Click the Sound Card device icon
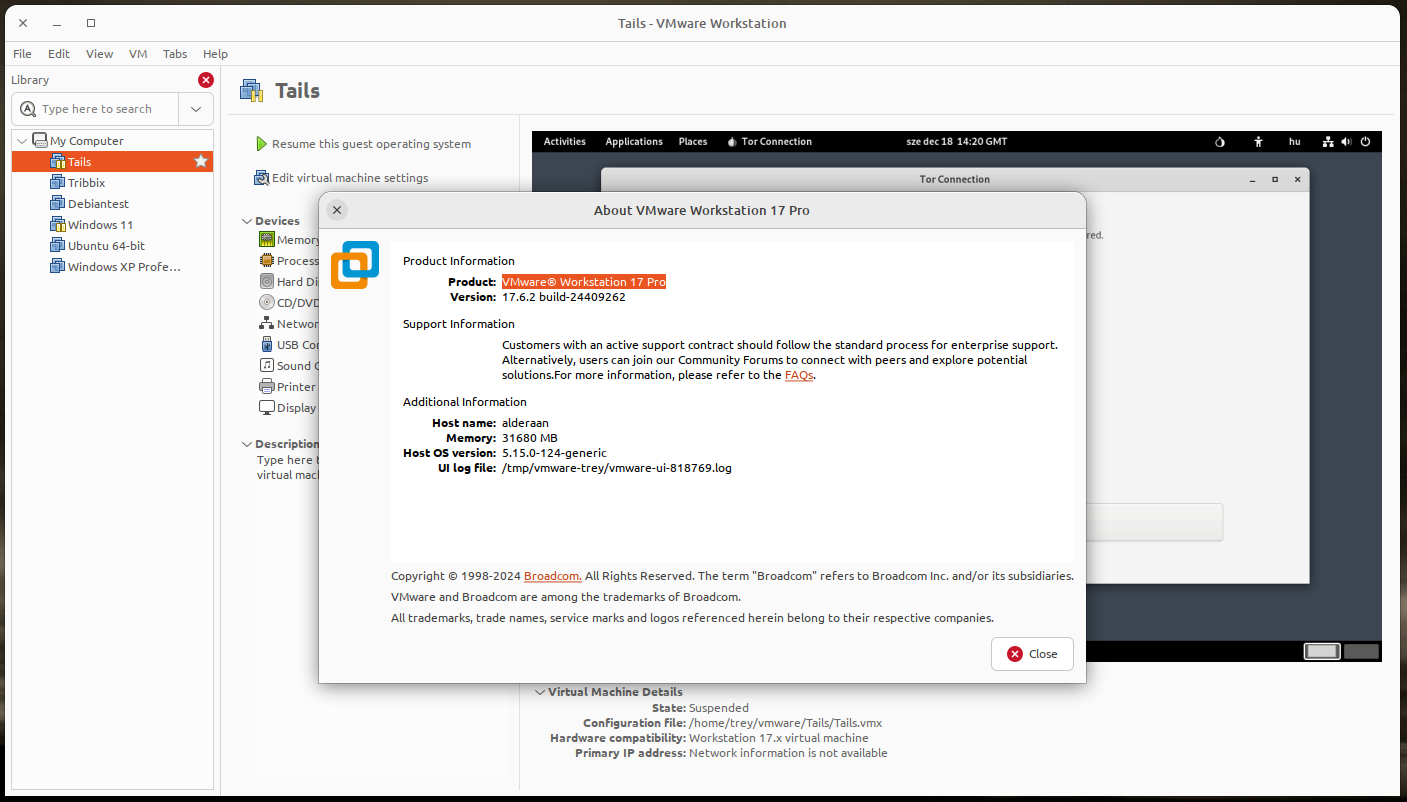Image resolution: width=1407 pixels, height=802 pixels. [x=267, y=365]
